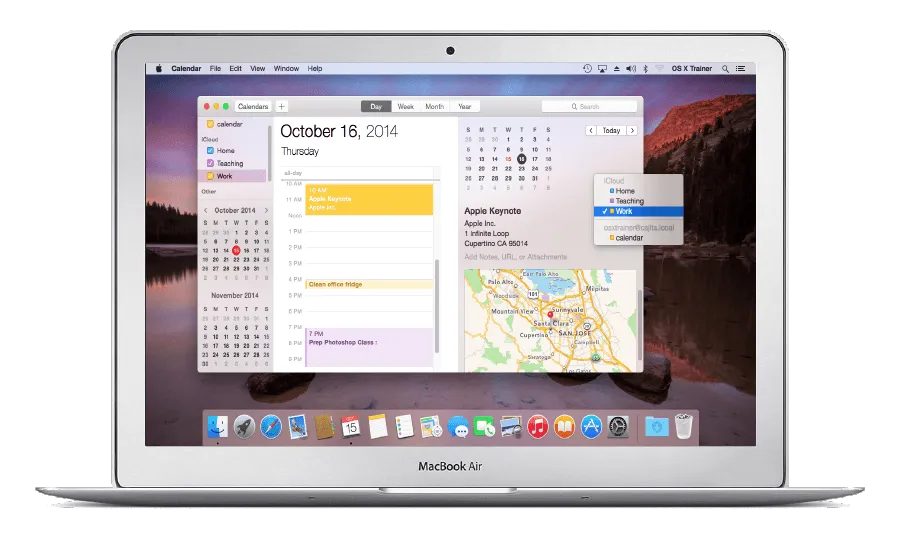
Task: Click next day arrow beside Today
Action: (632, 130)
